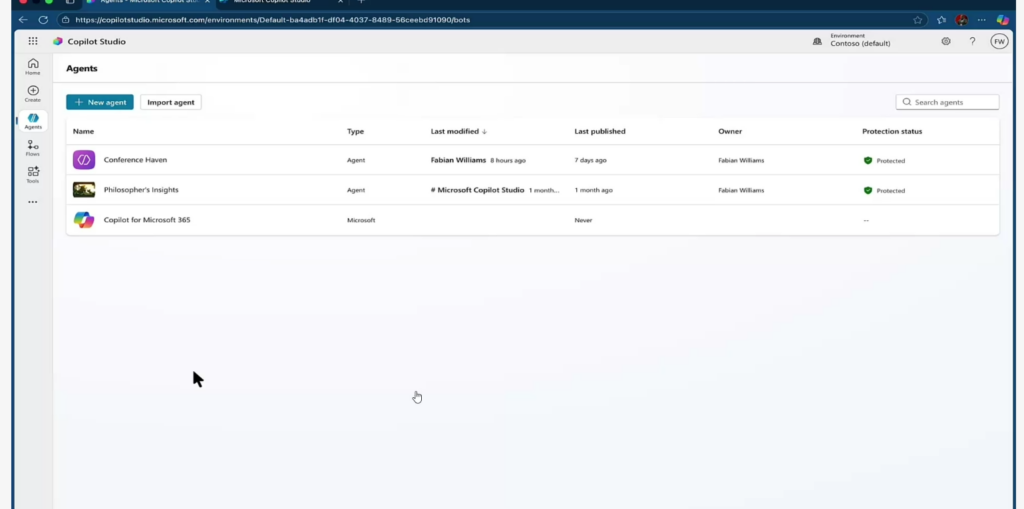Image resolution: width=1024 pixels, height=509 pixels.
Task: Select the Agents icon in sidebar
Action: click(x=33, y=121)
